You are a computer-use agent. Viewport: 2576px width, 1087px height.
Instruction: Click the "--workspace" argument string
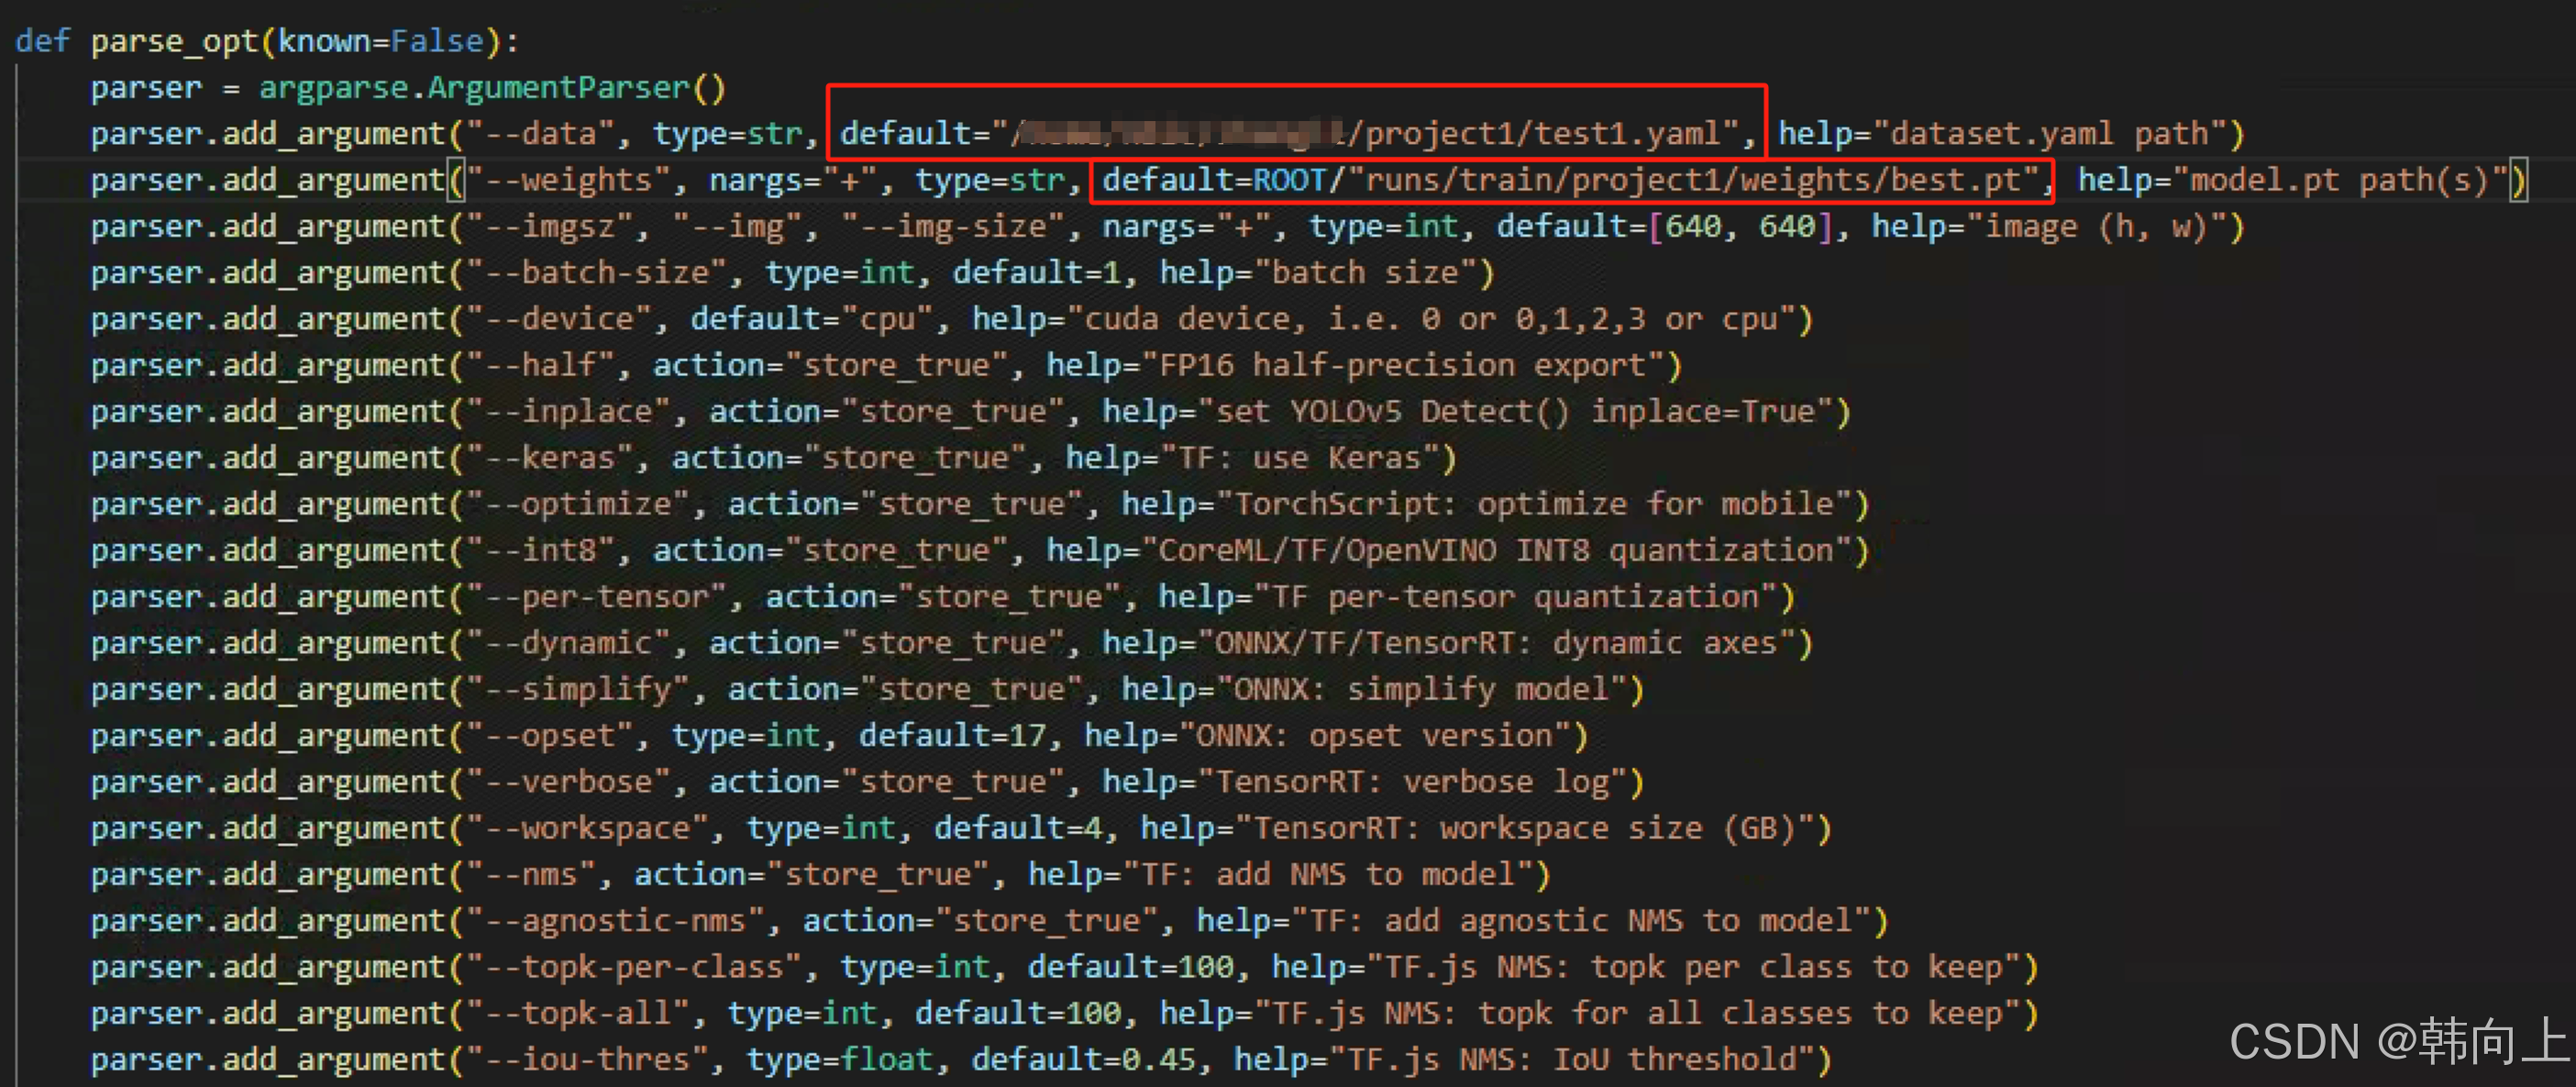tap(588, 829)
